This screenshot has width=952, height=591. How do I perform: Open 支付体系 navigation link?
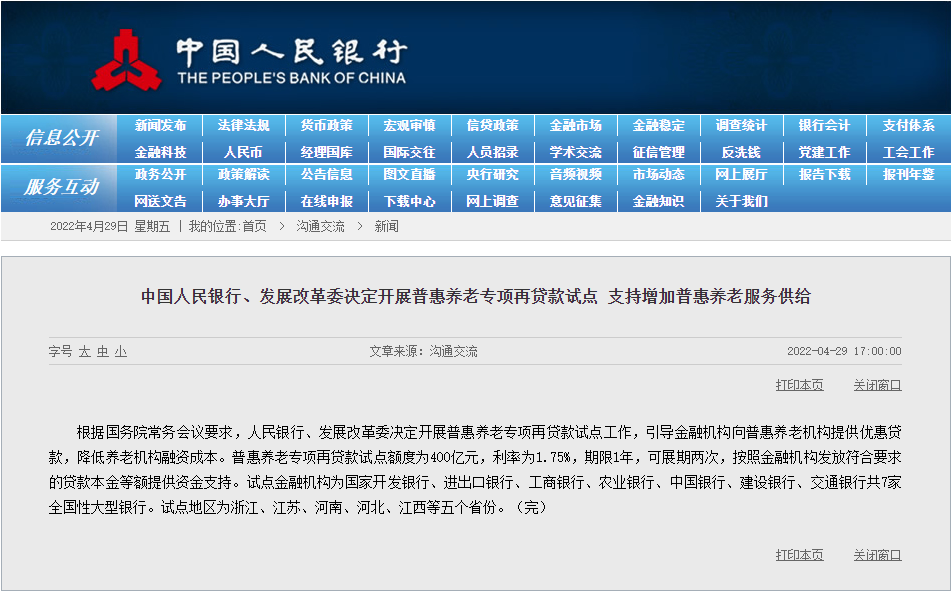pyautogui.click(x=908, y=126)
